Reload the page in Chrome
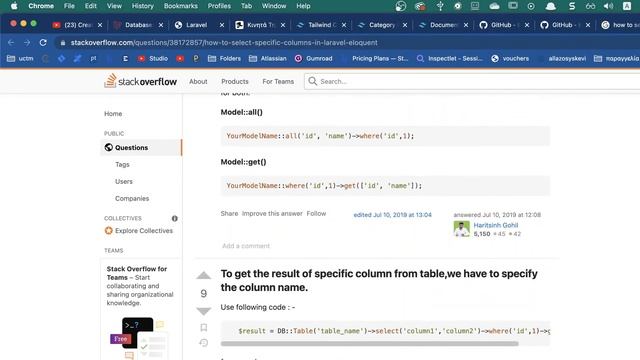This screenshot has width=640, height=360. 43,42
